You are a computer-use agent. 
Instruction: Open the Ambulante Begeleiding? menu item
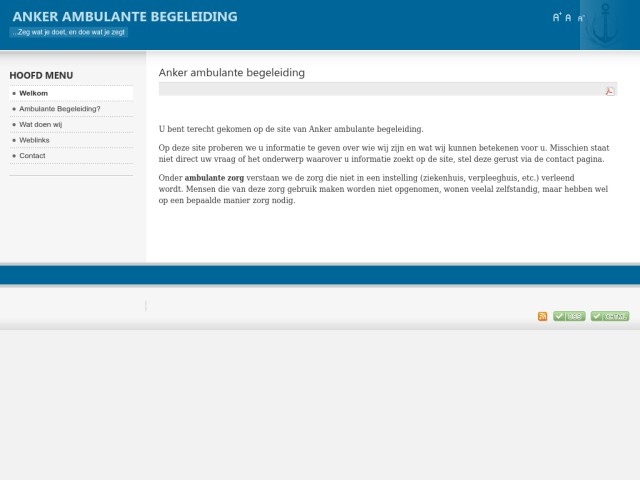point(59,108)
